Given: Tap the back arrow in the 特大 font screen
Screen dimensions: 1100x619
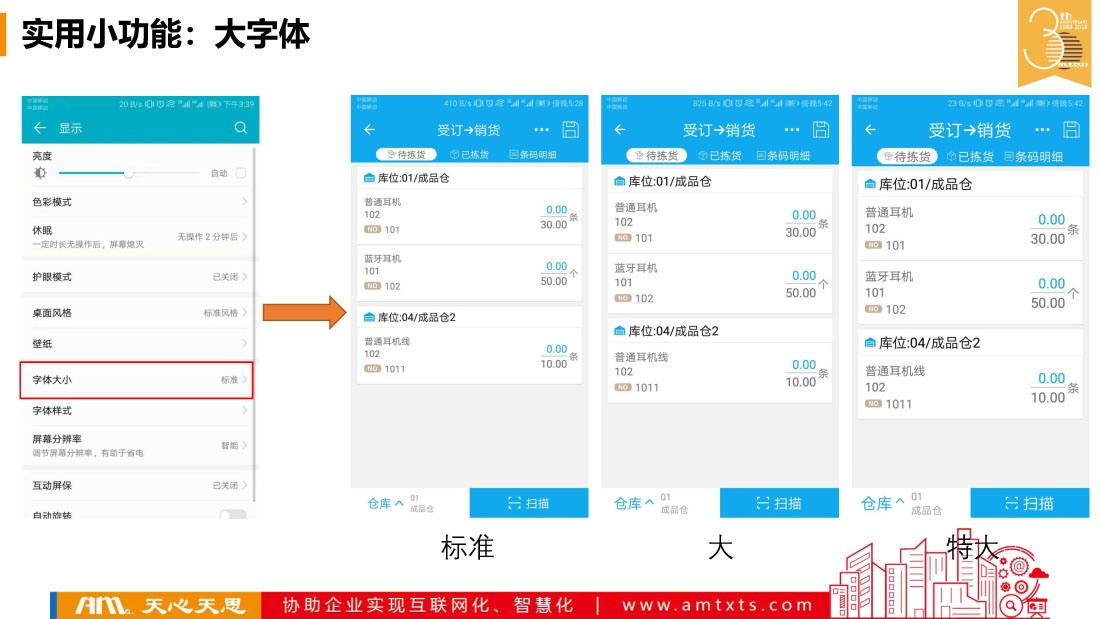Looking at the screenshot, I should tap(870, 130).
